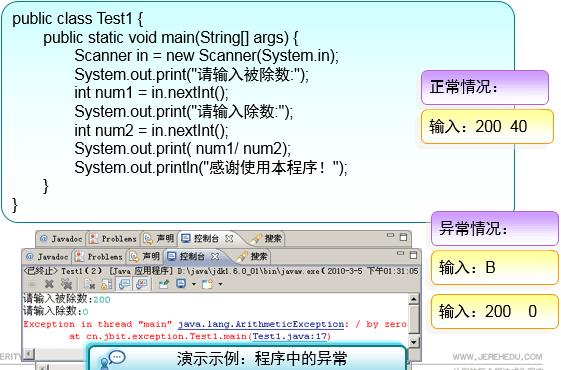This screenshot has width=561, height=370.
Task: Click the print 请输入被除数 code line
Action: (x=191, y=75)
